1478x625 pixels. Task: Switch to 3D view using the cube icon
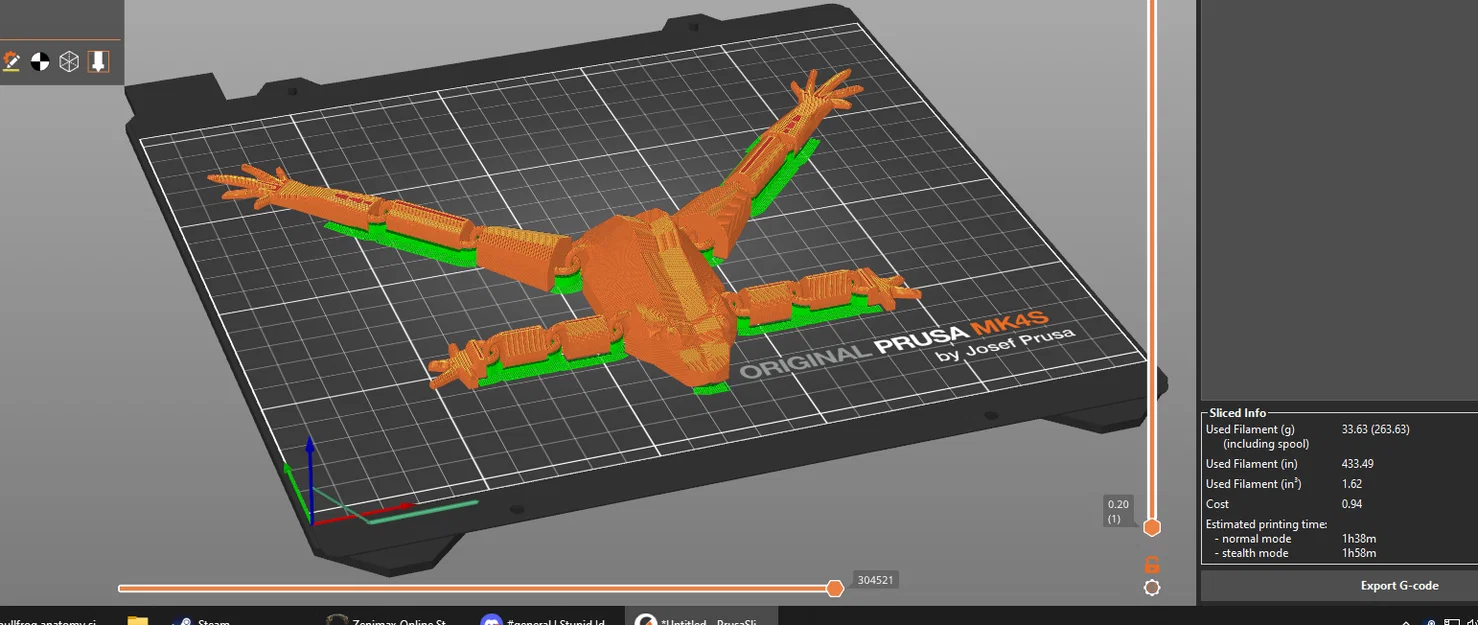(x=68, y=61)
